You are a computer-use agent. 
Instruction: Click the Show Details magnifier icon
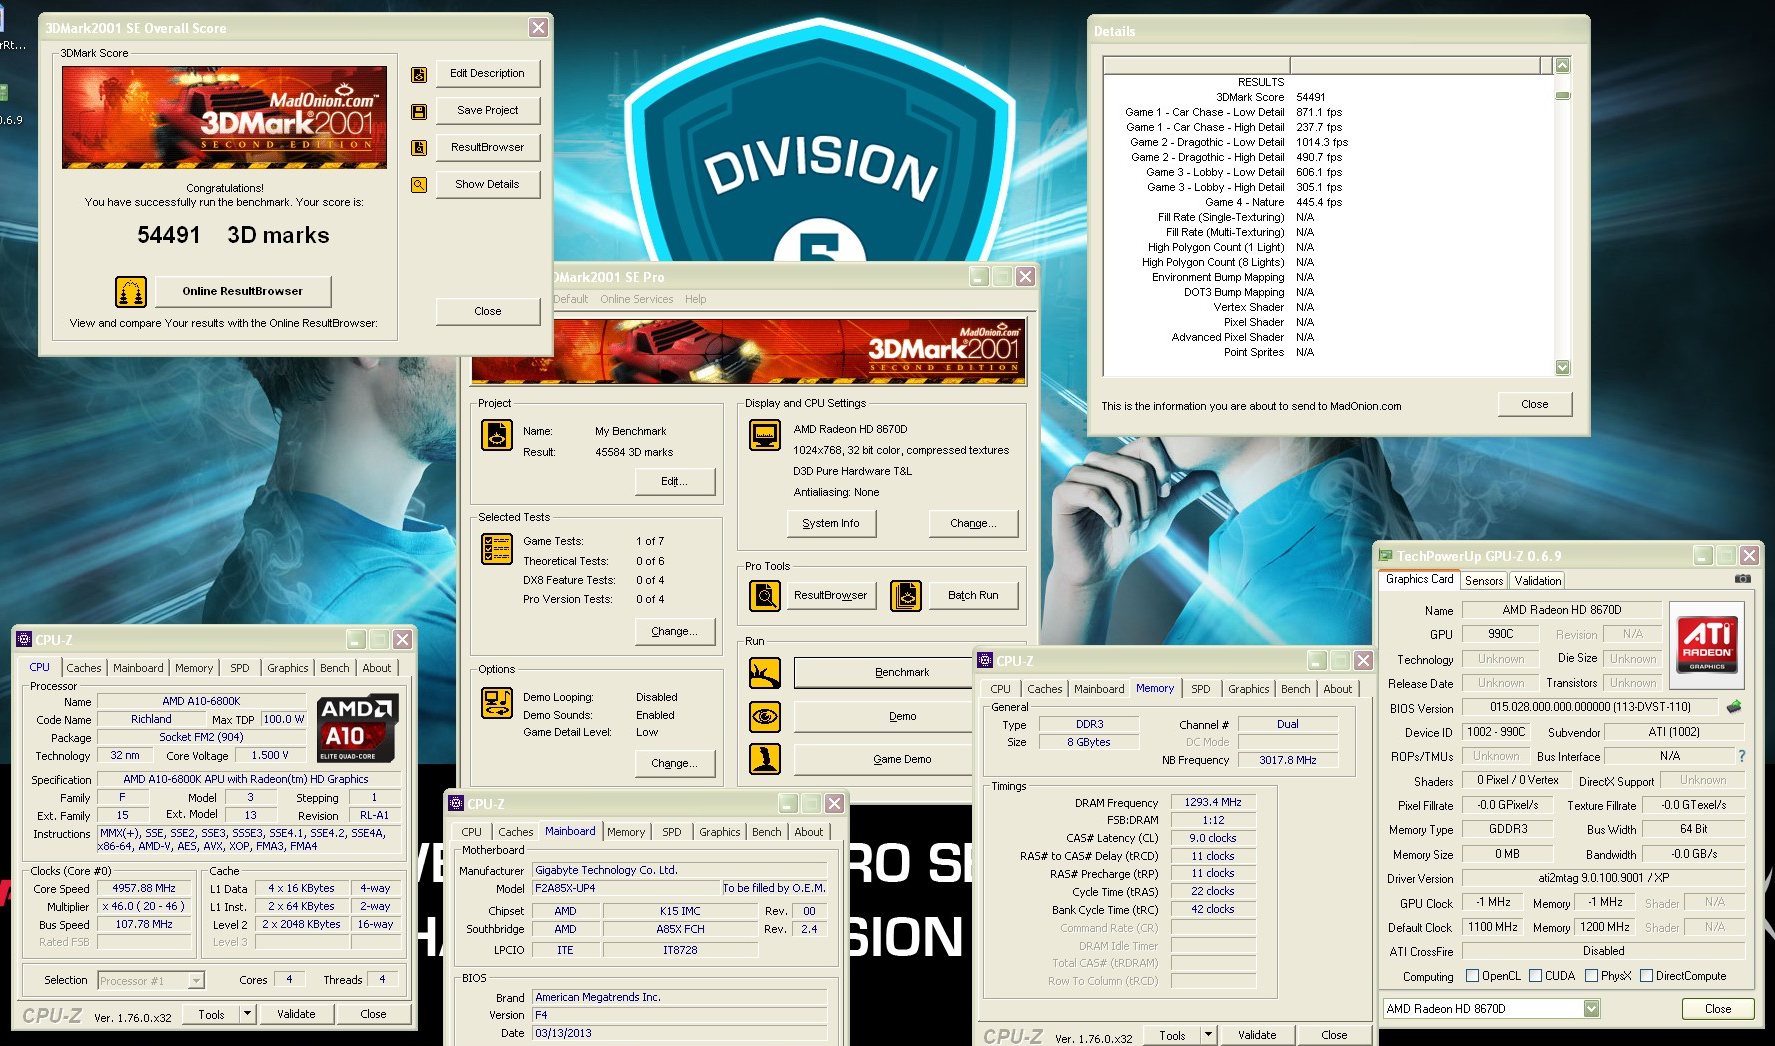click(419, 185)
